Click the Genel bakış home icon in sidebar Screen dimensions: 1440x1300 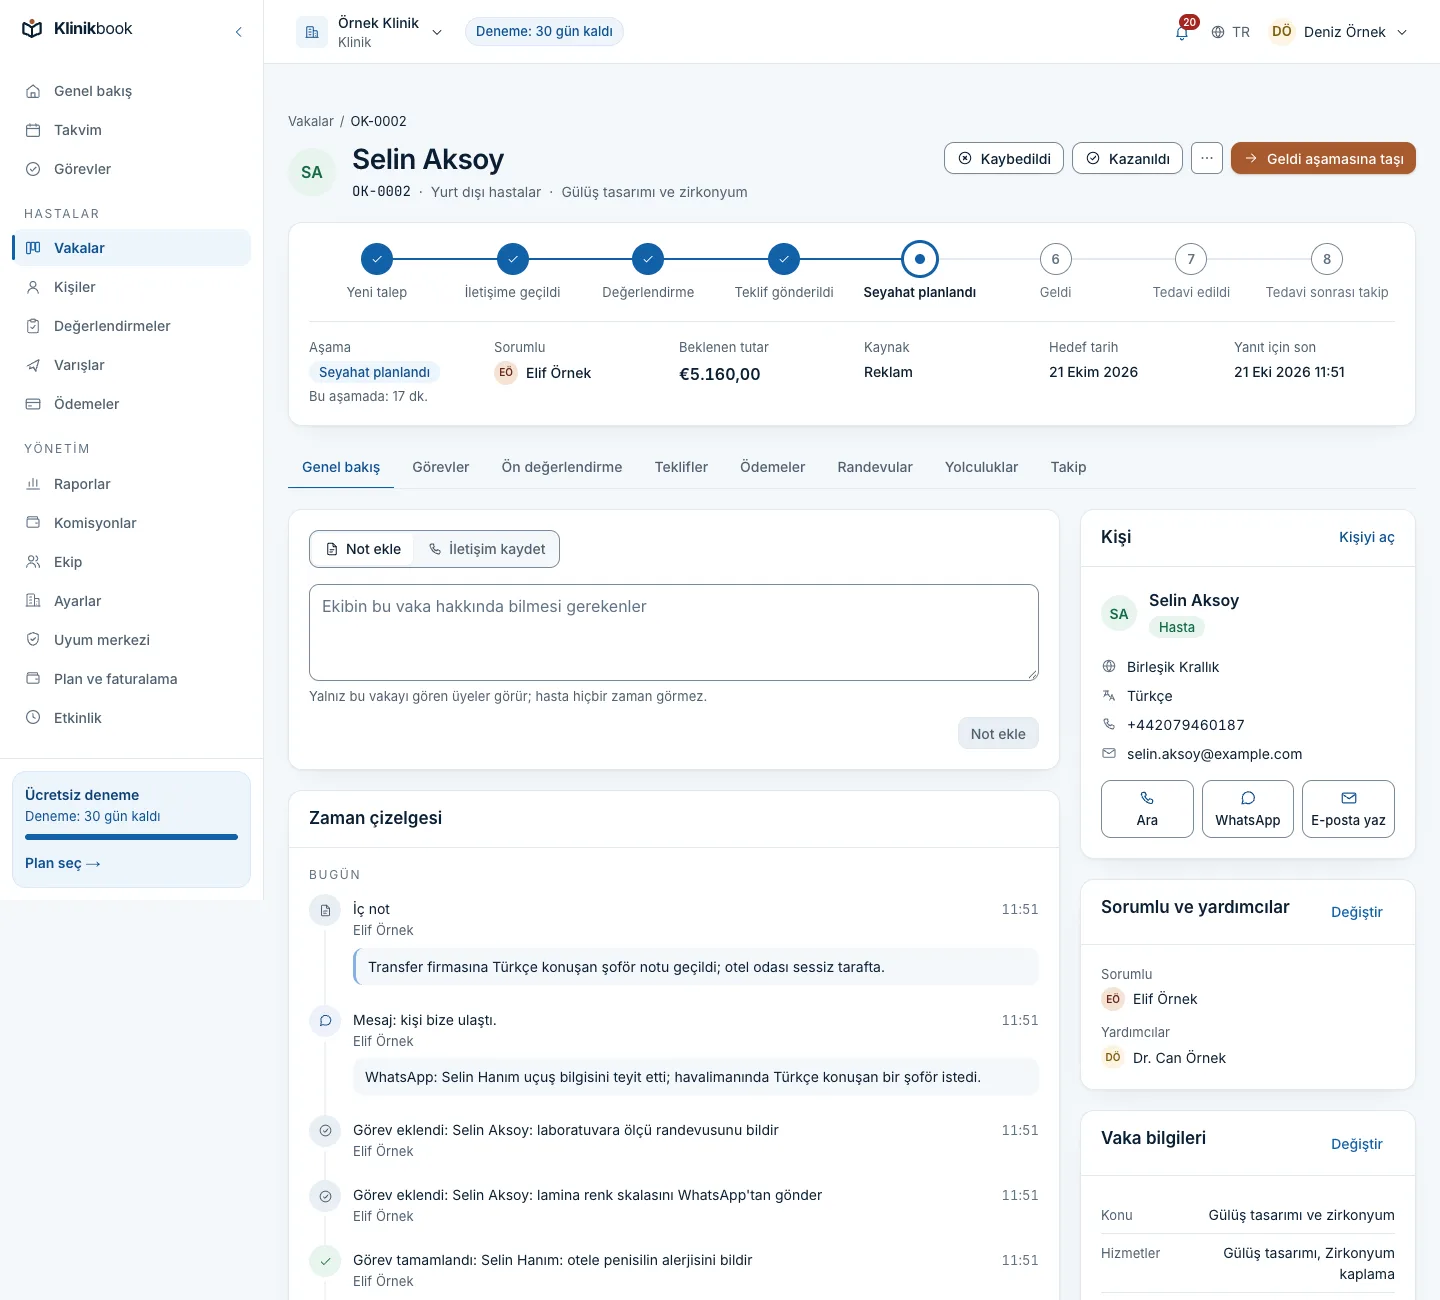[33, 91]
